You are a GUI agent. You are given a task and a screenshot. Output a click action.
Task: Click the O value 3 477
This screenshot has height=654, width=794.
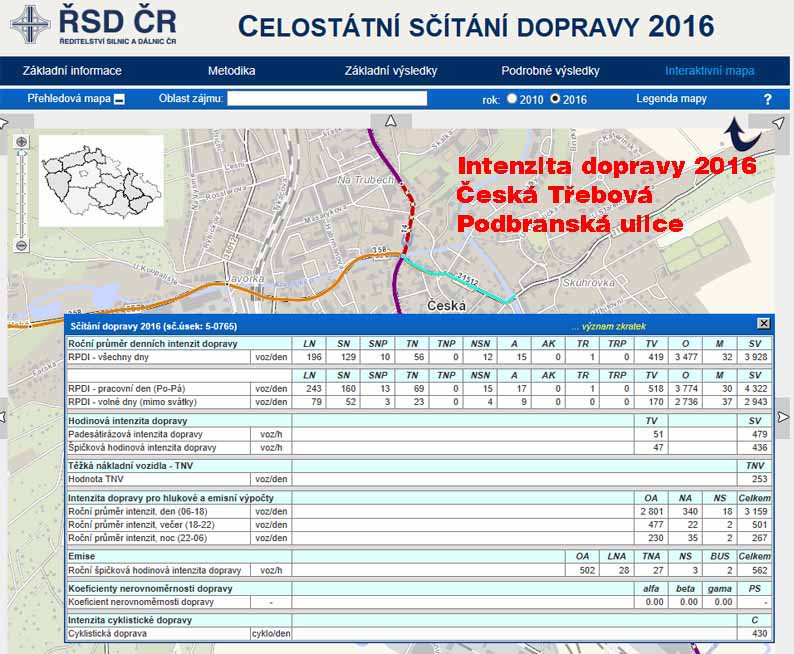[x=685, y=357]
